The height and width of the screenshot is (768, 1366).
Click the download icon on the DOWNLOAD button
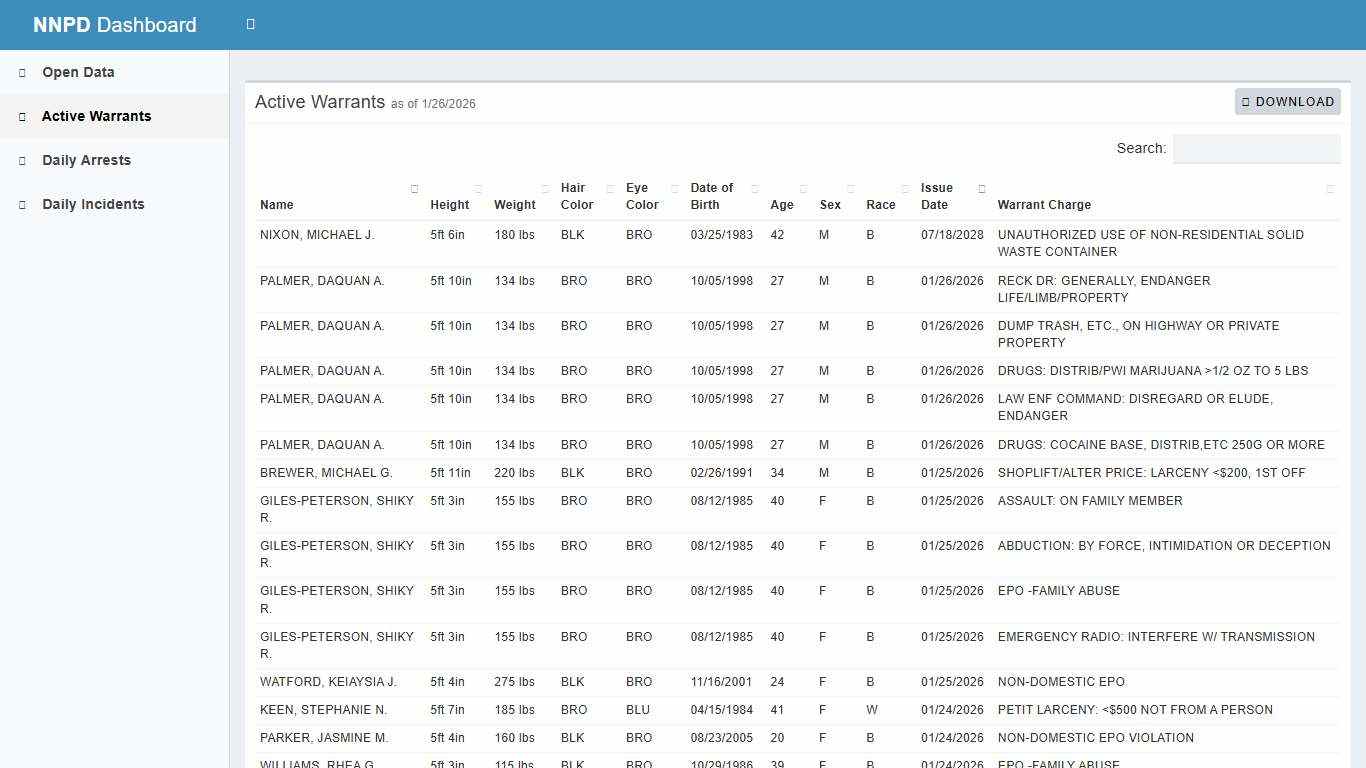coord(1246,101)
